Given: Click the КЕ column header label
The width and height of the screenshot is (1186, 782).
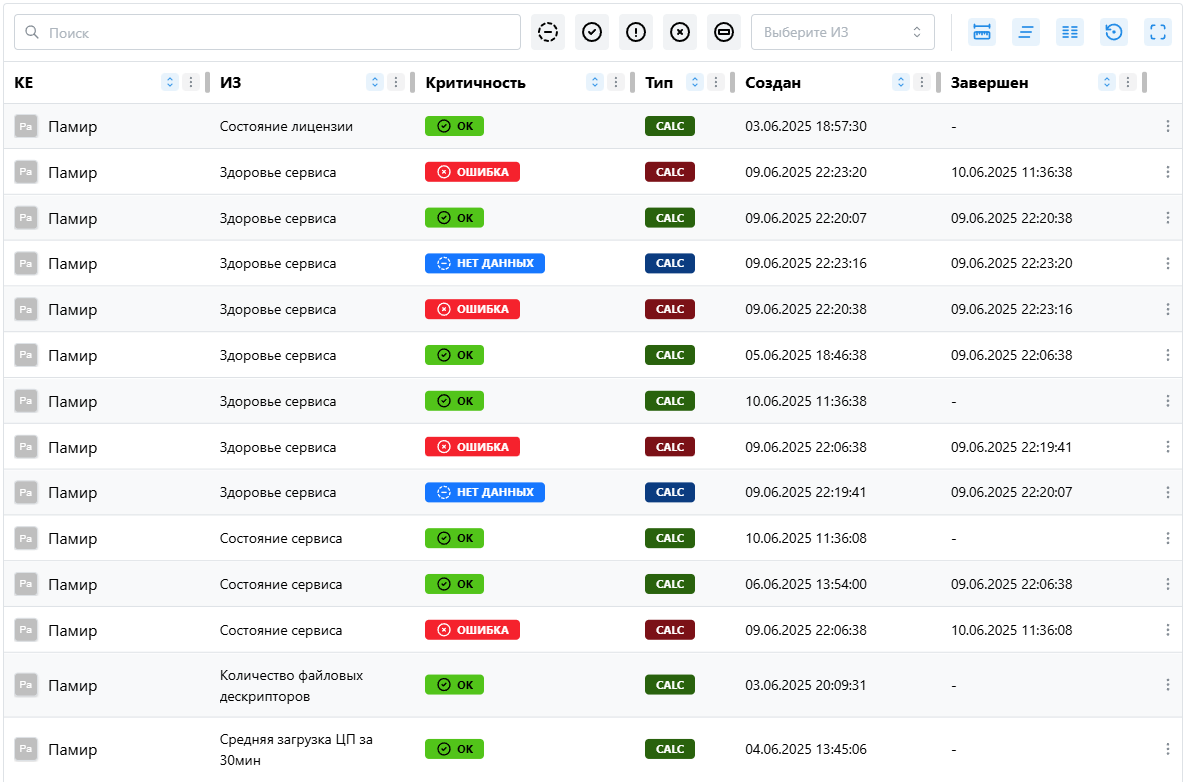Looking at the screenshot, I should pyautogui.click(x=23, y=82).
